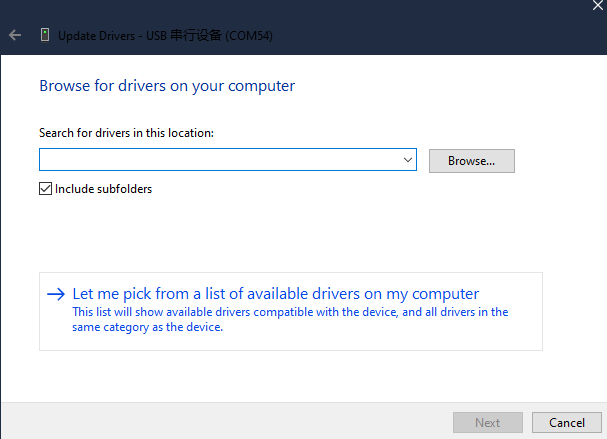Uncheck Include subfolders checkbox
Viewport: 607px width, 439px height.
click(45, 189)
